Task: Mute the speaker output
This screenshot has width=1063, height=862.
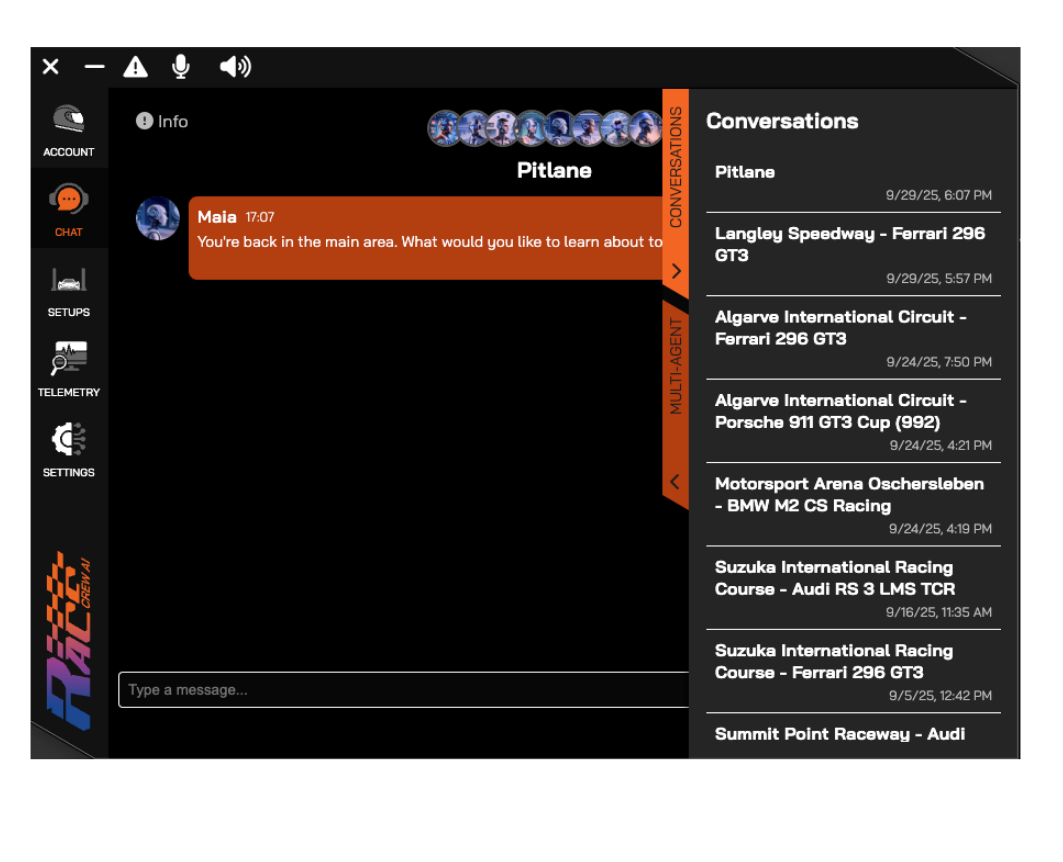Action: (x=234, y=66)
